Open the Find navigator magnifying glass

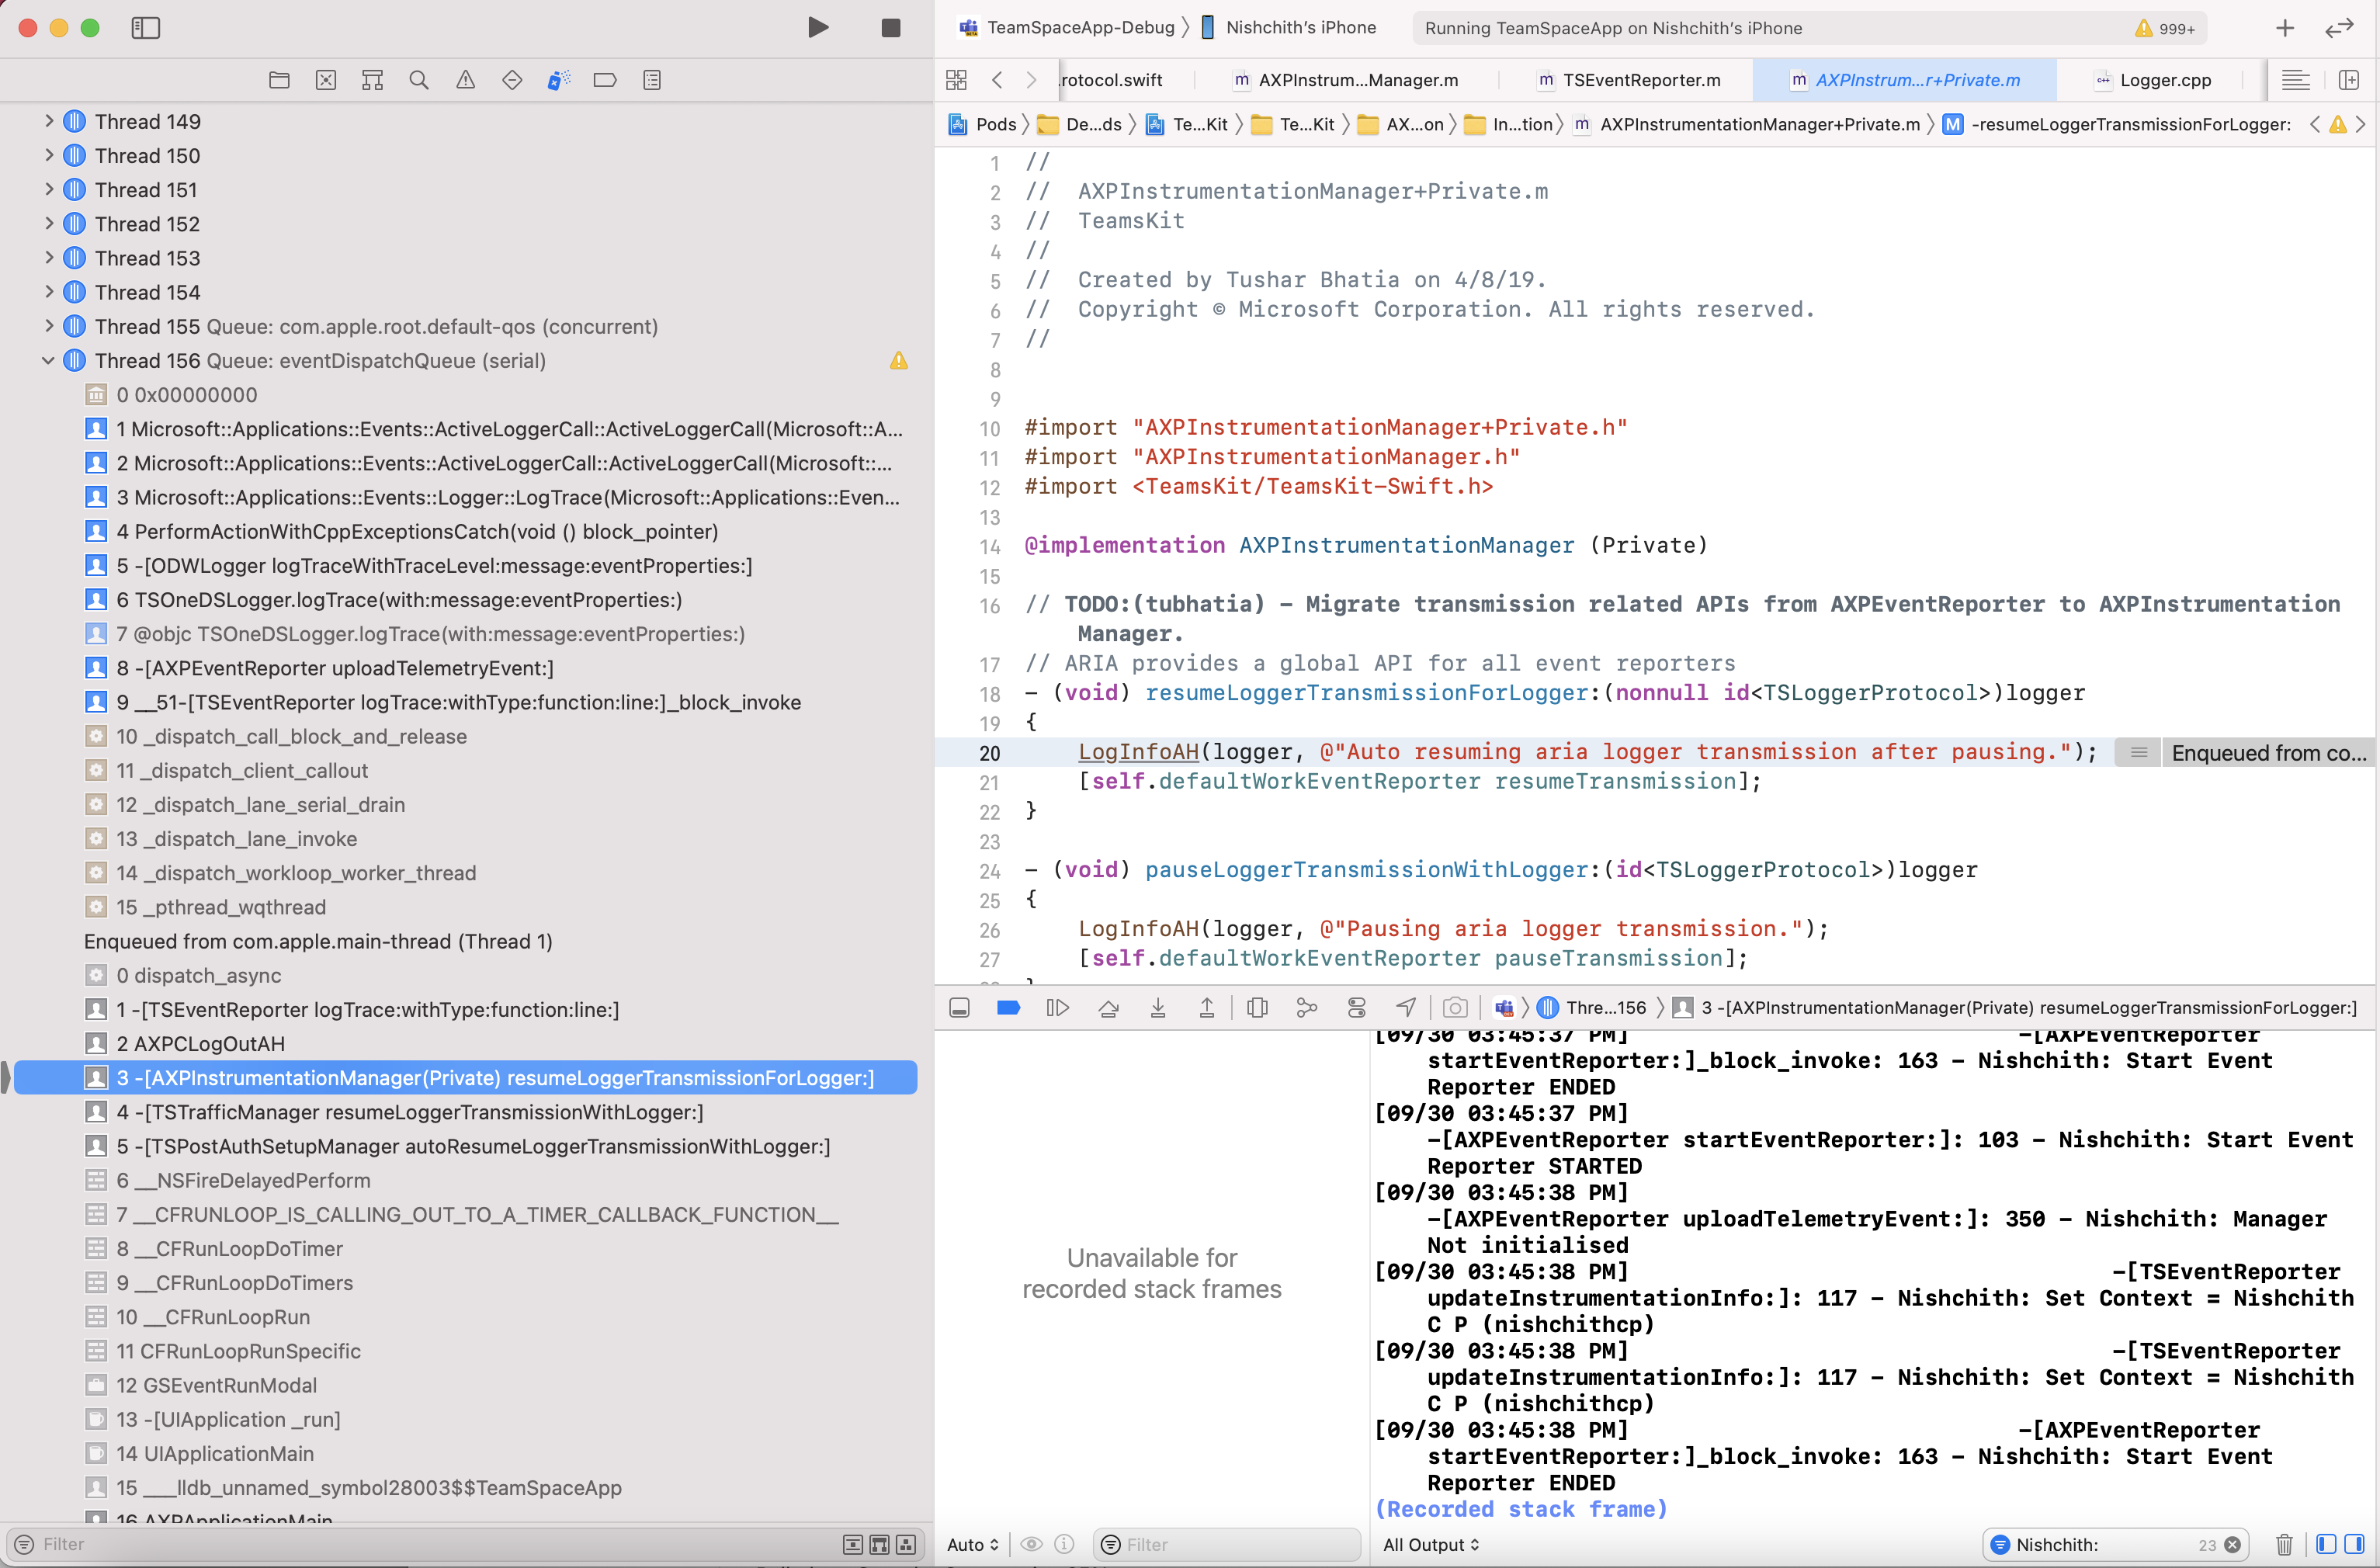point(419,80)
